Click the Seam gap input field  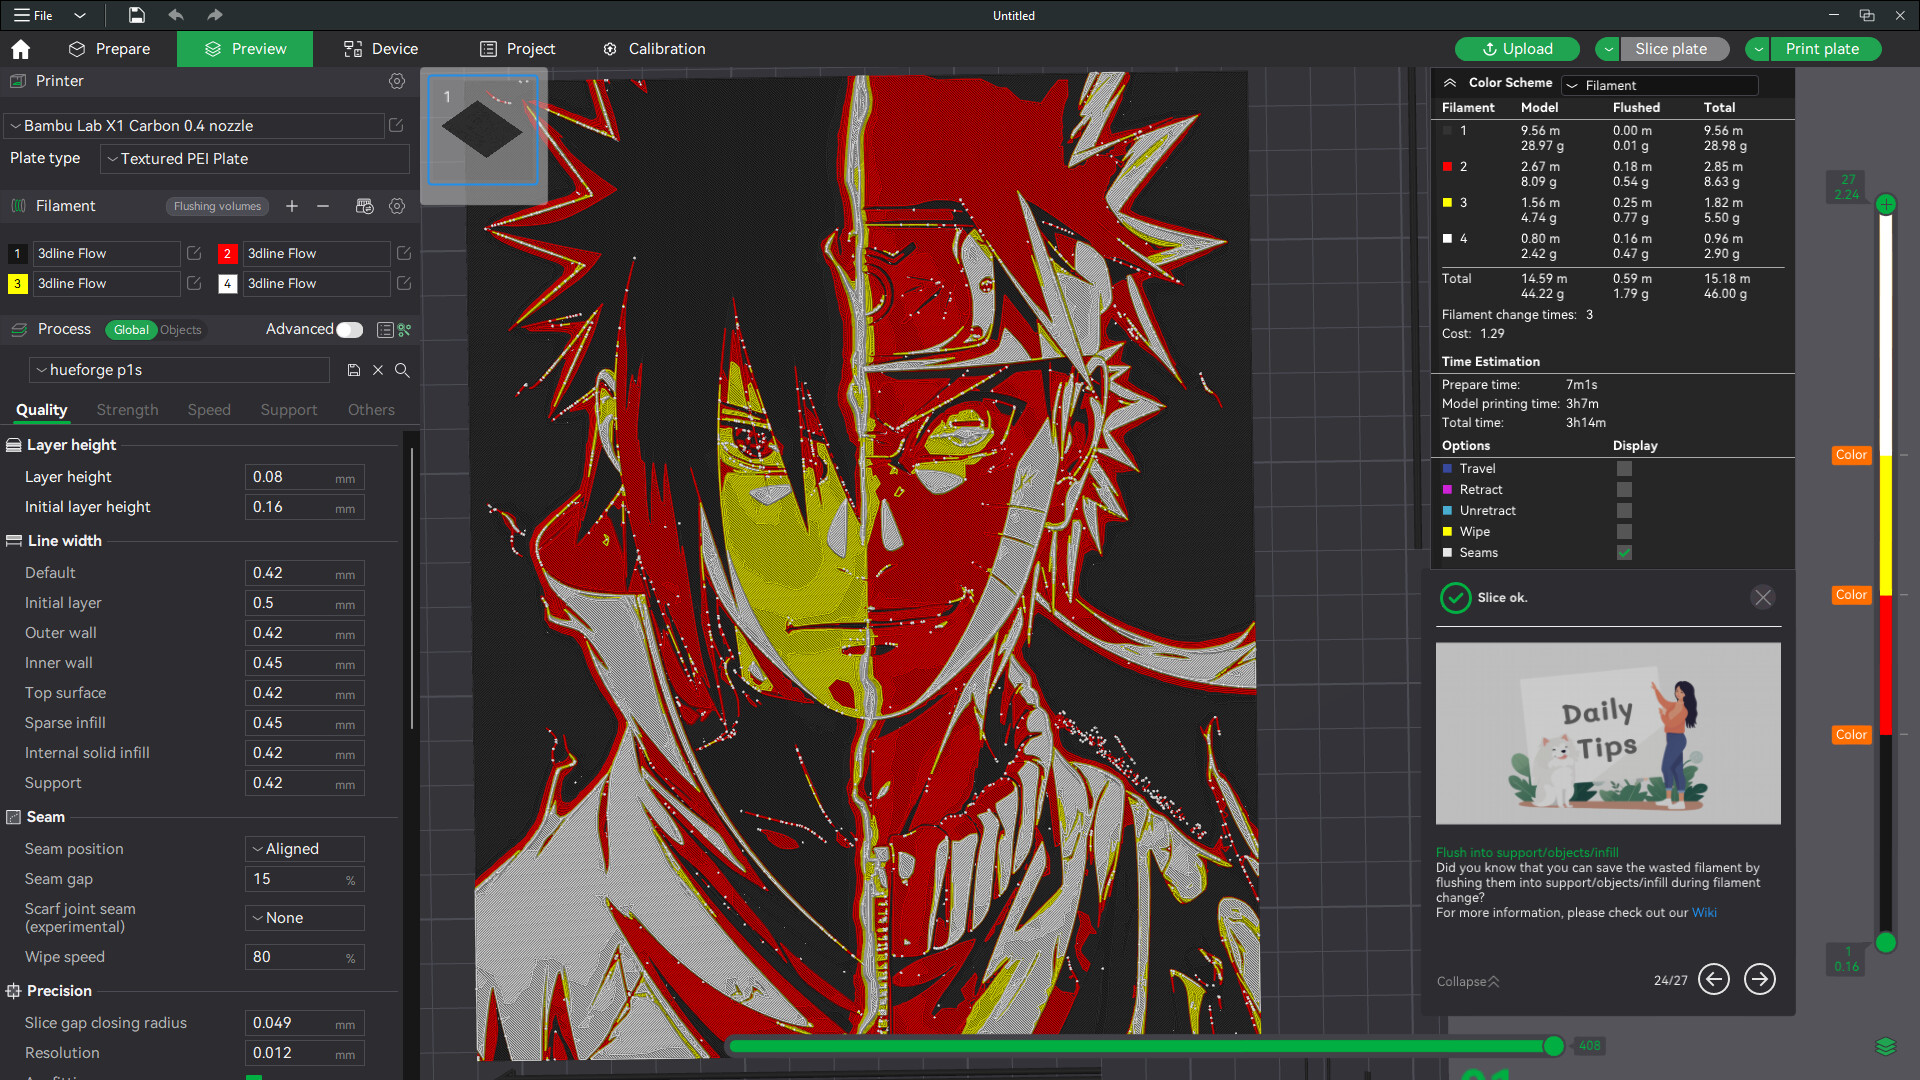click(304, 879)
